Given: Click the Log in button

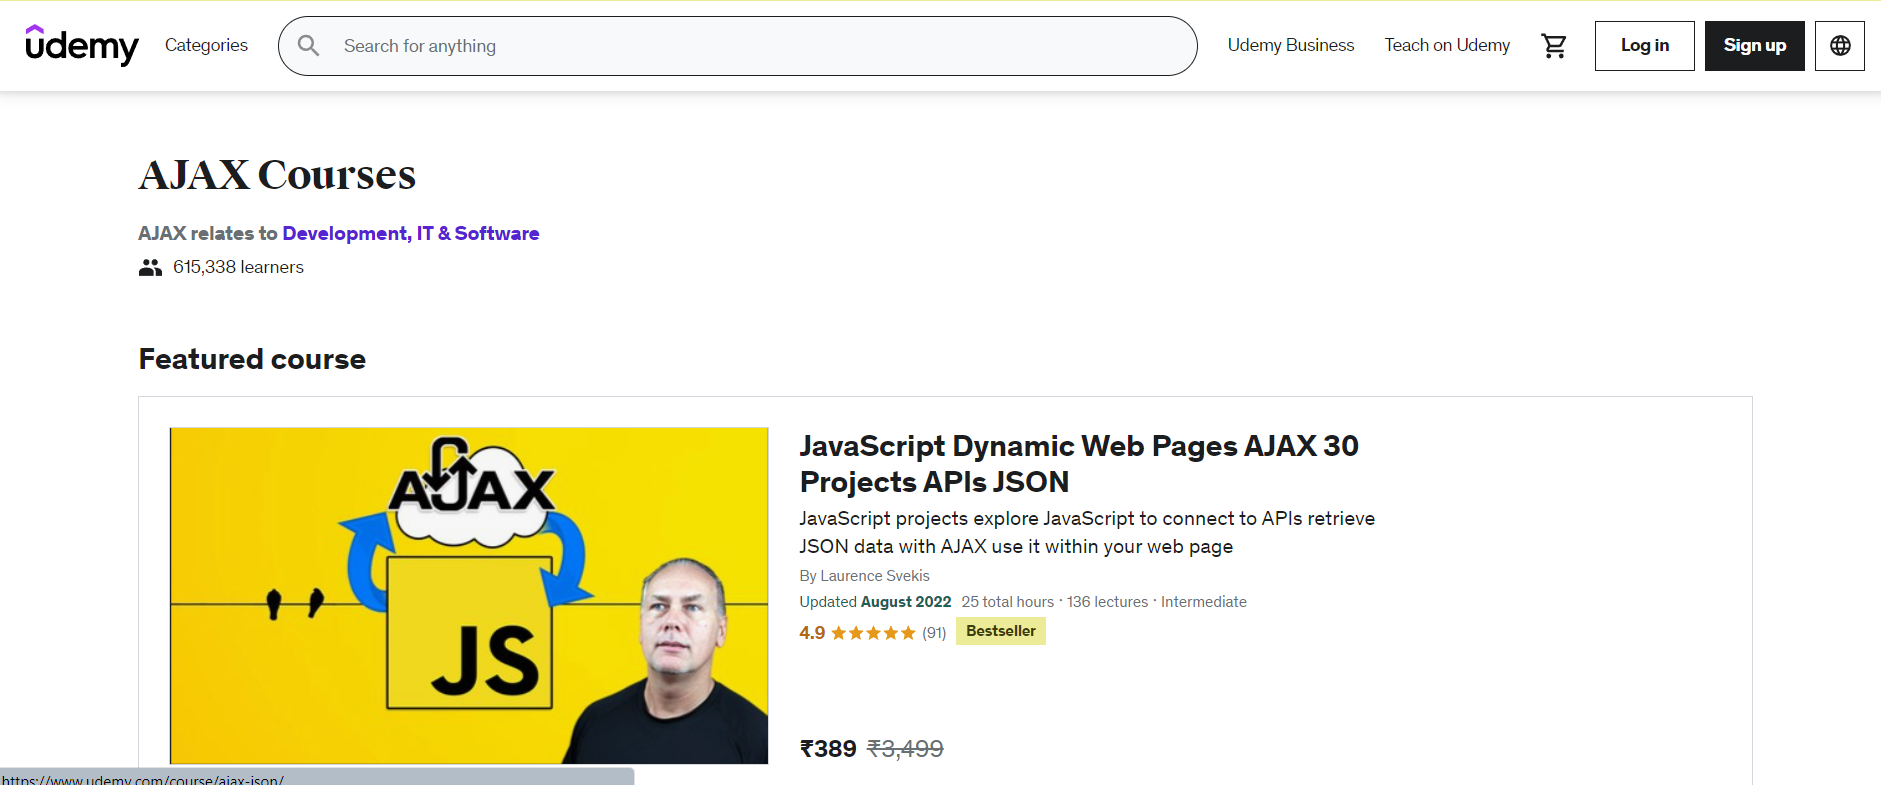Looking at the screenshot, I should tap(1644, 46).
